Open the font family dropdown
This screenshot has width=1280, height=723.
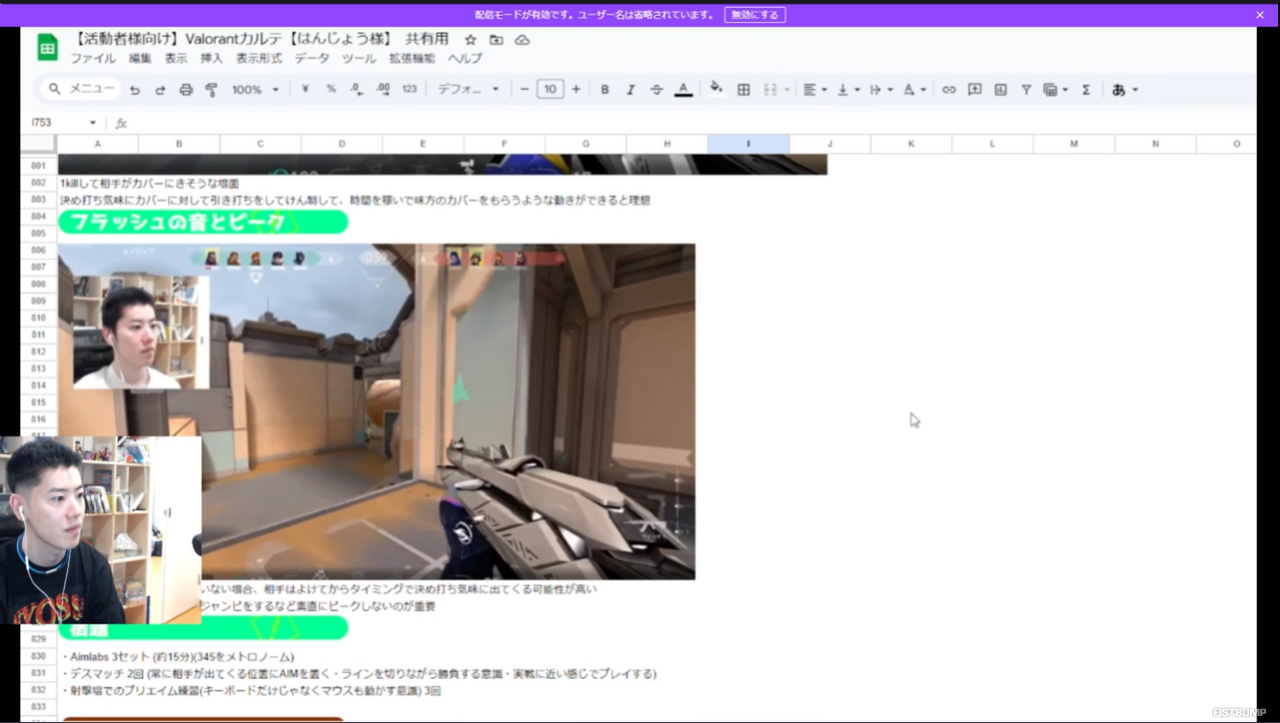click(x=468, y=89)
